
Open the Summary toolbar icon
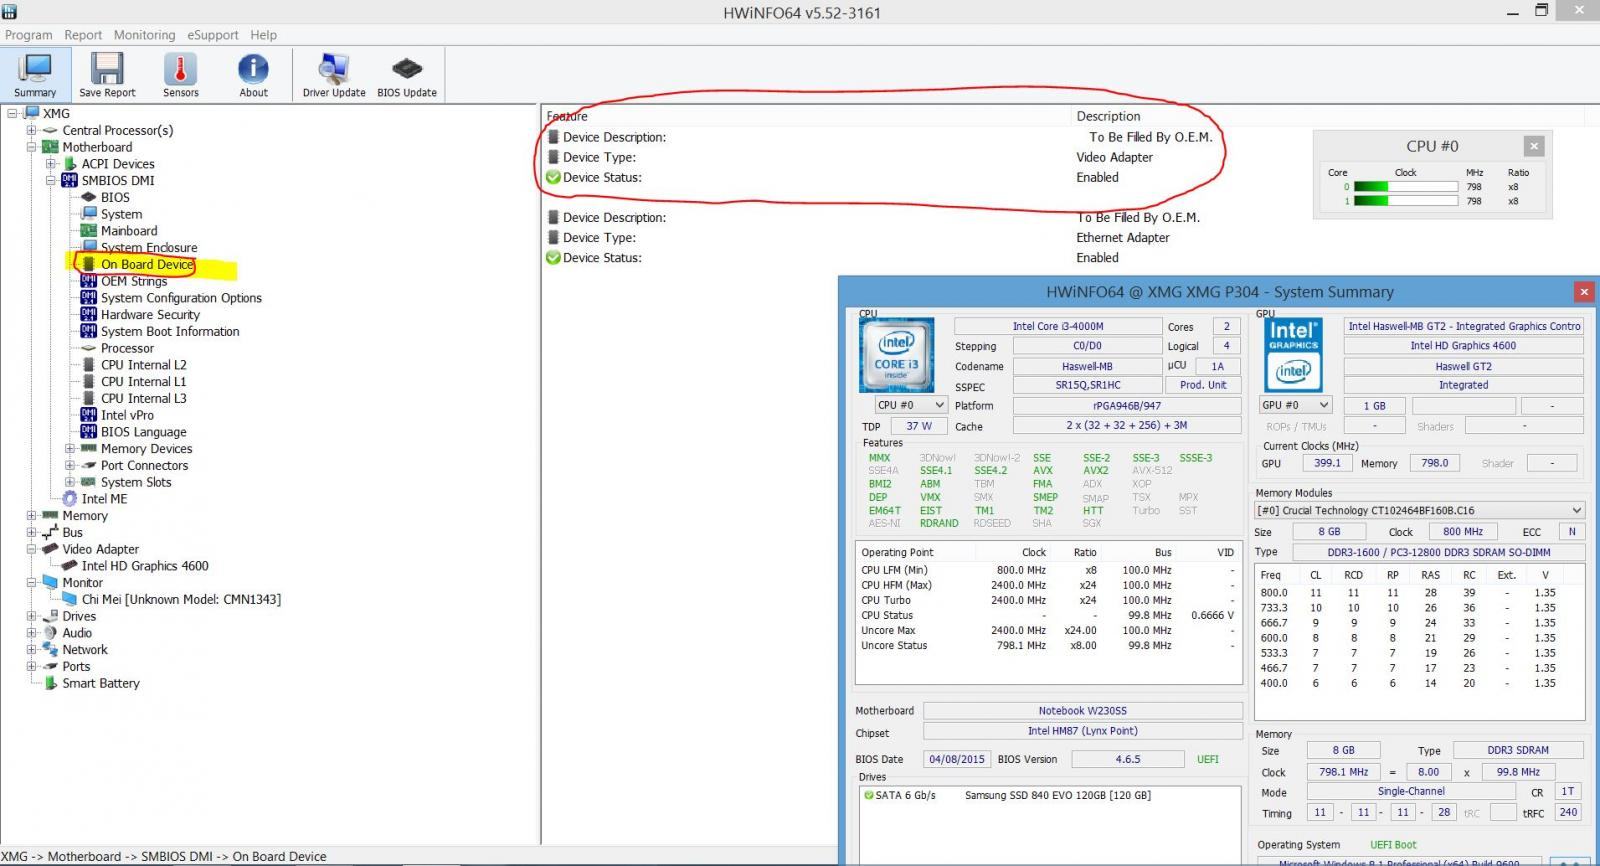pos(35,75)
